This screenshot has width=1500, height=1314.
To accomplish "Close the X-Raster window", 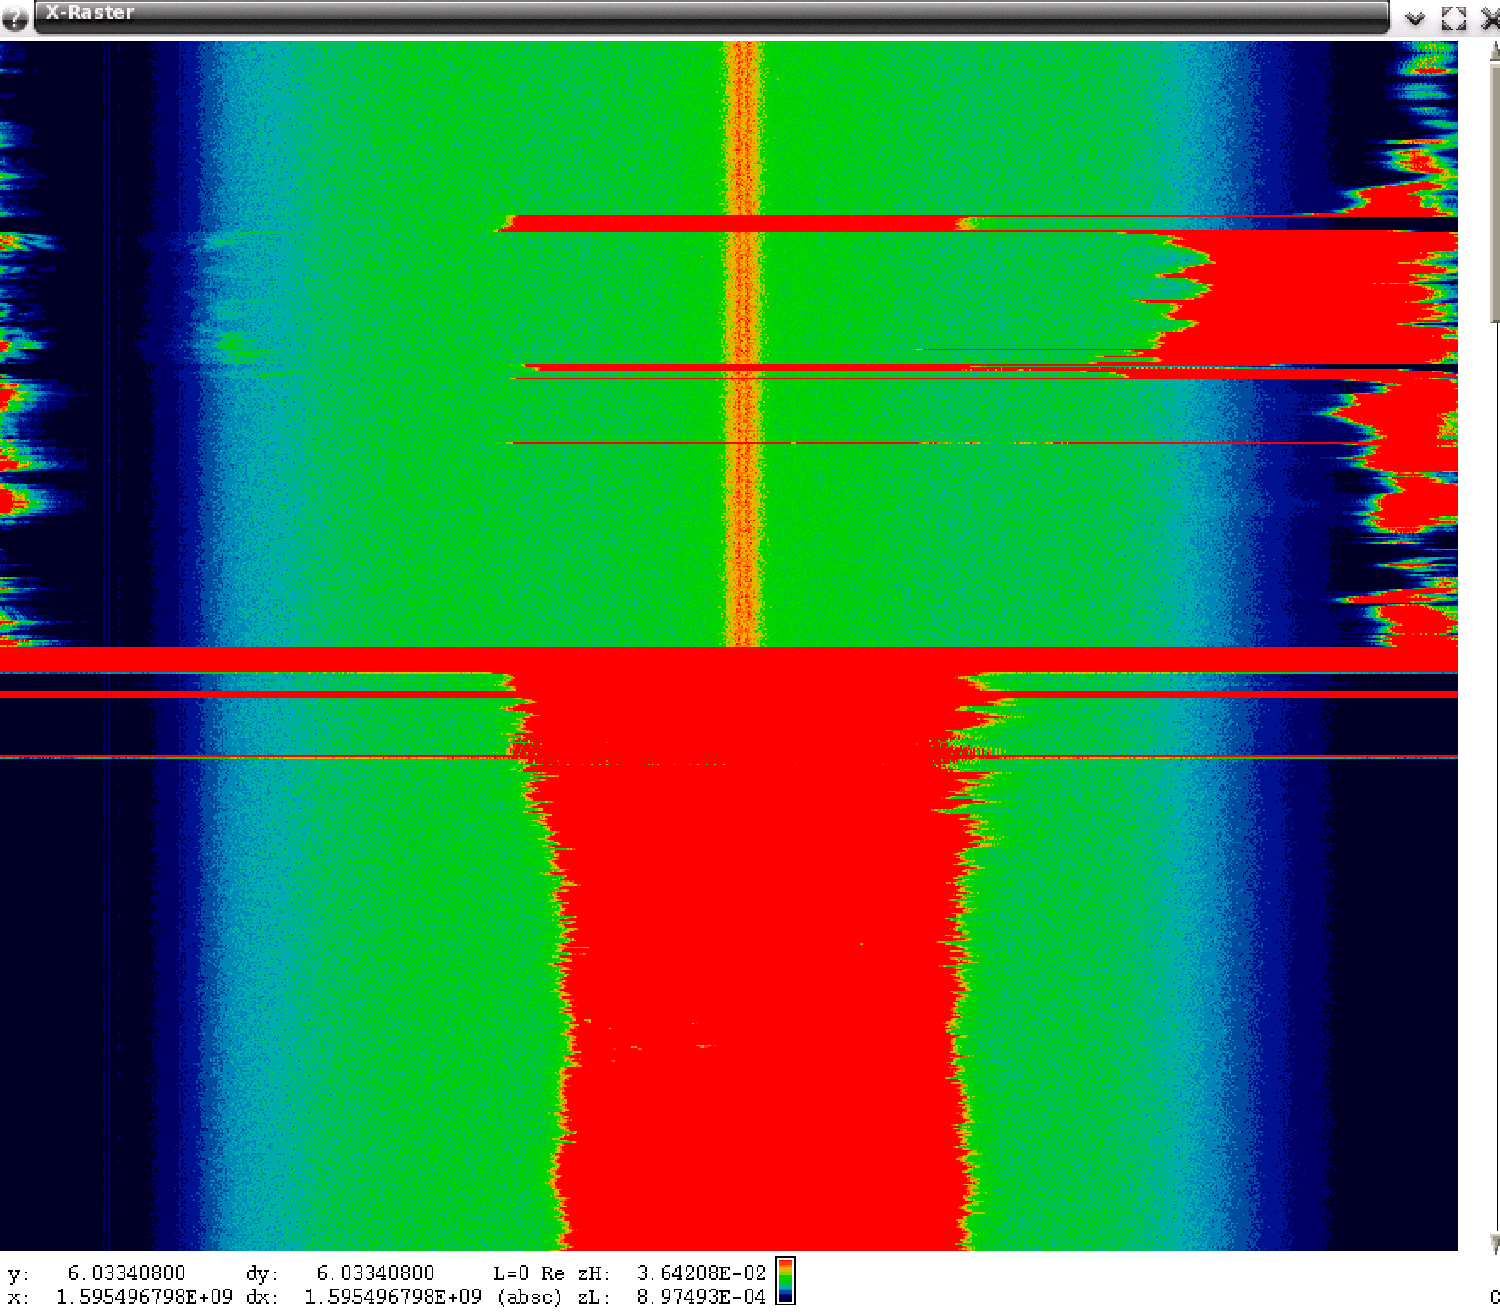I will tap(1489, 19).
